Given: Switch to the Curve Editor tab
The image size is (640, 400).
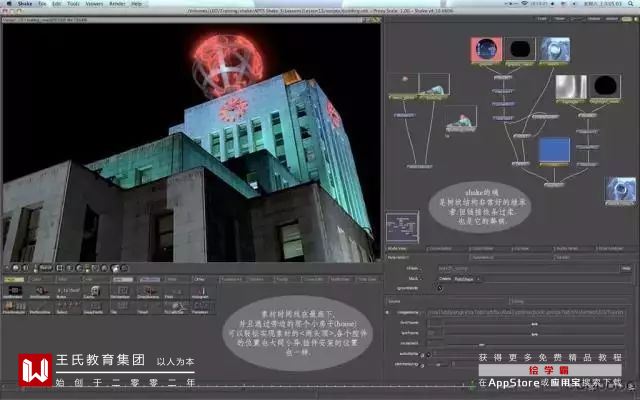Looking at the screenshot, I should tap(447, 248).
